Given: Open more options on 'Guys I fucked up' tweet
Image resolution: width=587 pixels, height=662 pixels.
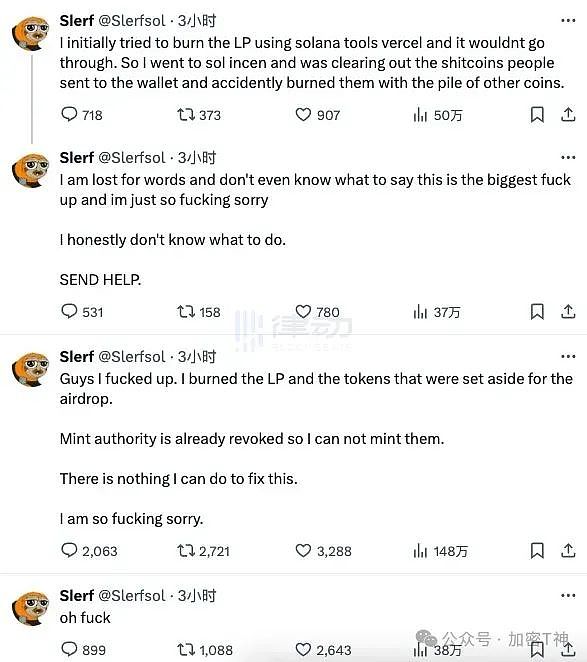Looking at the screenshot, I should 568,357.
